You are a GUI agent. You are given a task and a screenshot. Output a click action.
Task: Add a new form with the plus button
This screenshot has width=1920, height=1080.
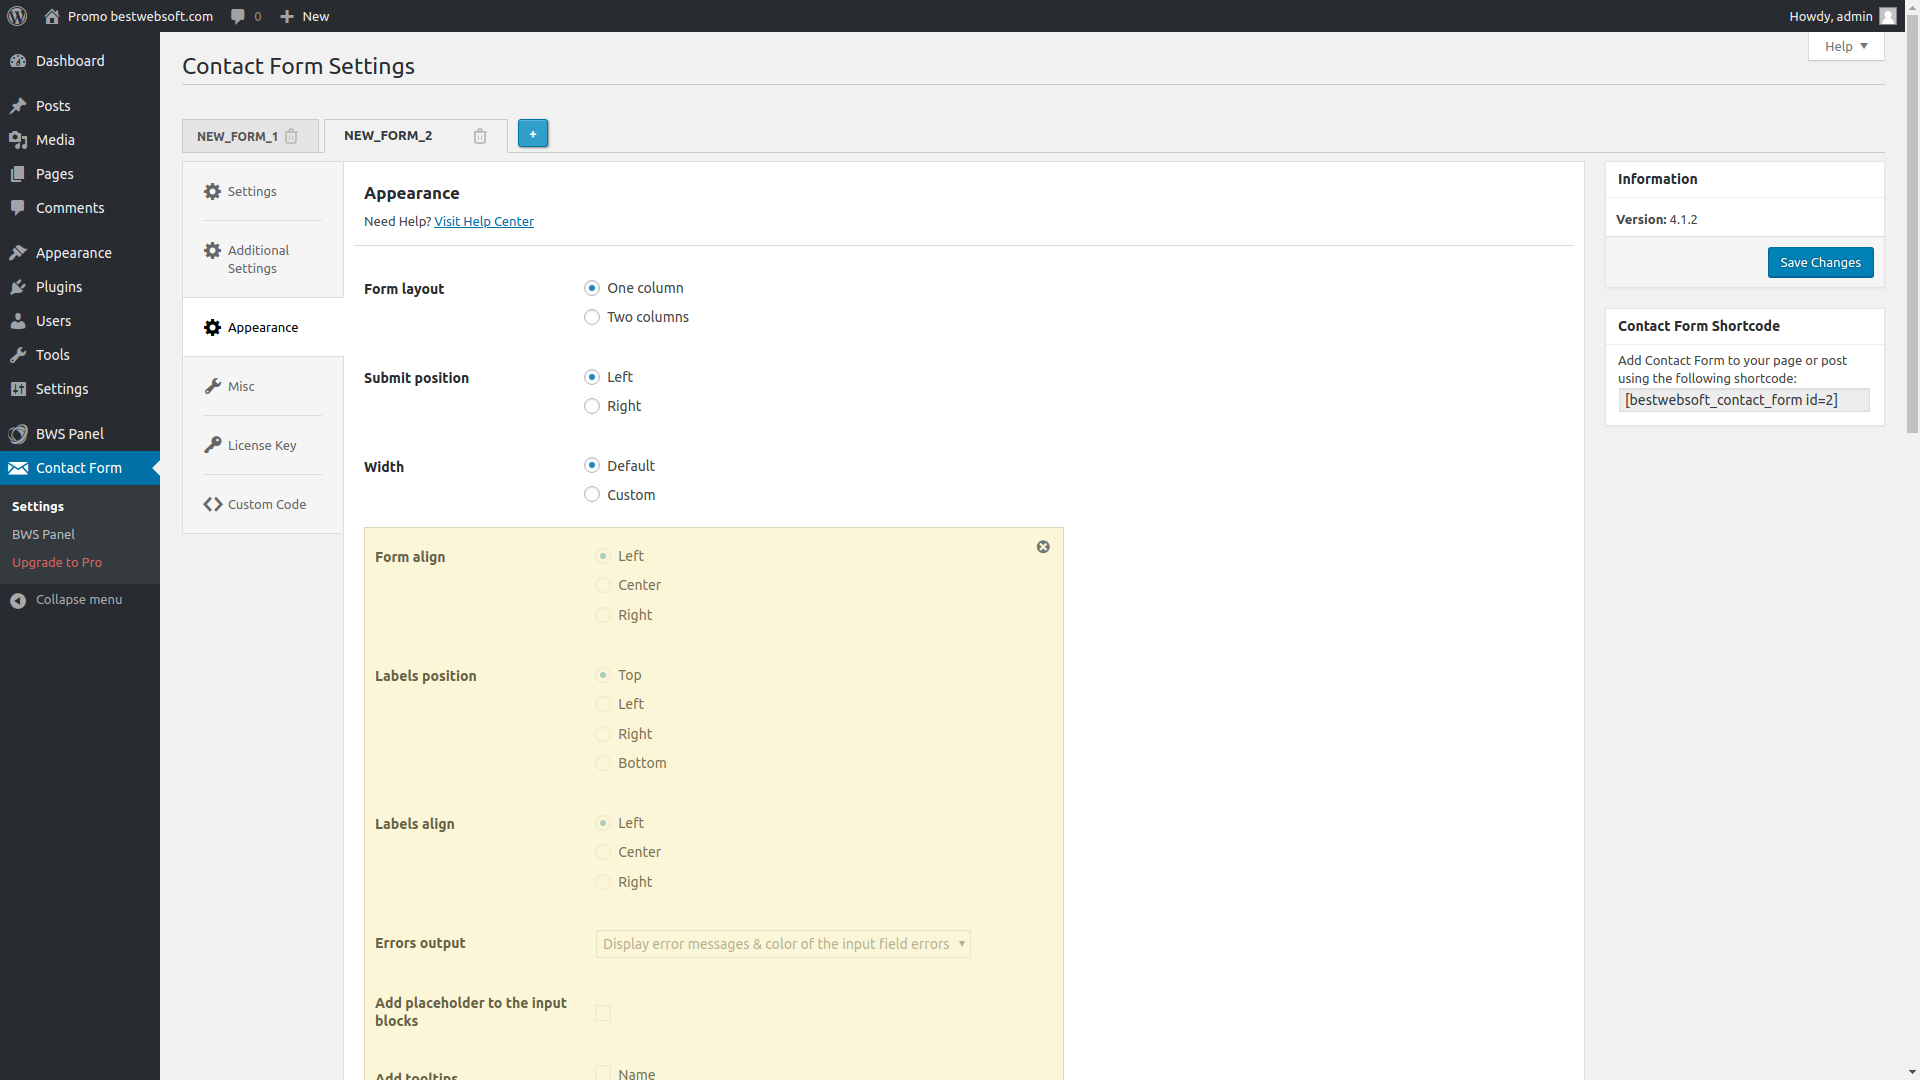[x=533, y=134]
